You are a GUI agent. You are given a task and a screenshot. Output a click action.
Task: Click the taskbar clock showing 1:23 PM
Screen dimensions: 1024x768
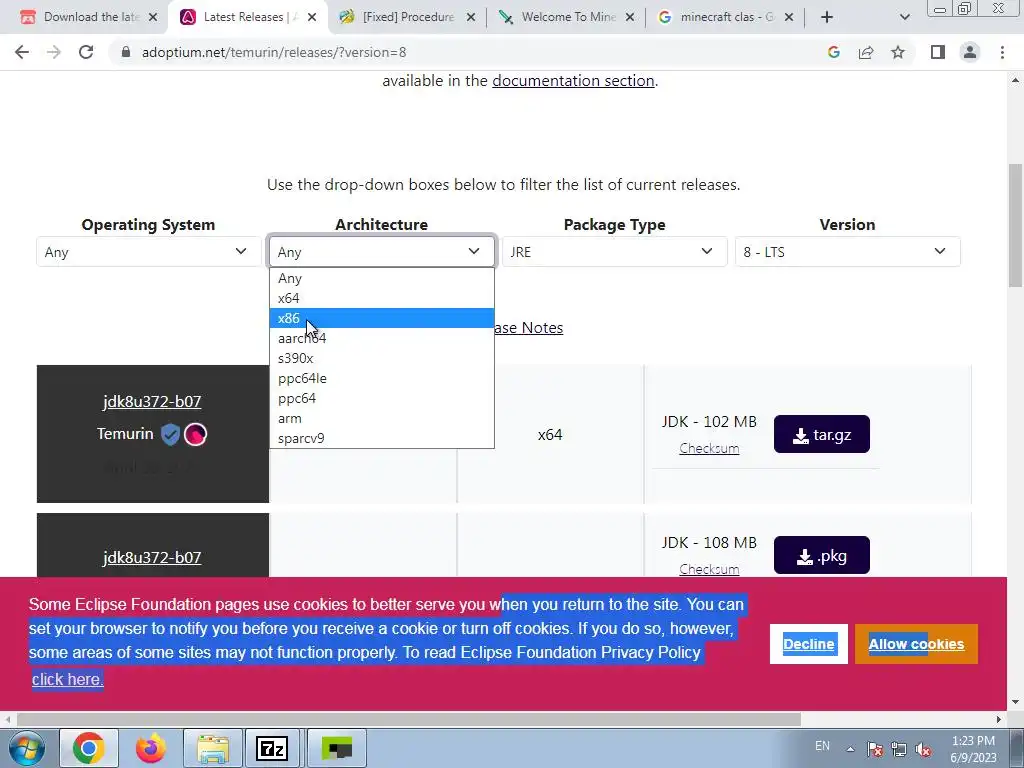pos(973,749)
